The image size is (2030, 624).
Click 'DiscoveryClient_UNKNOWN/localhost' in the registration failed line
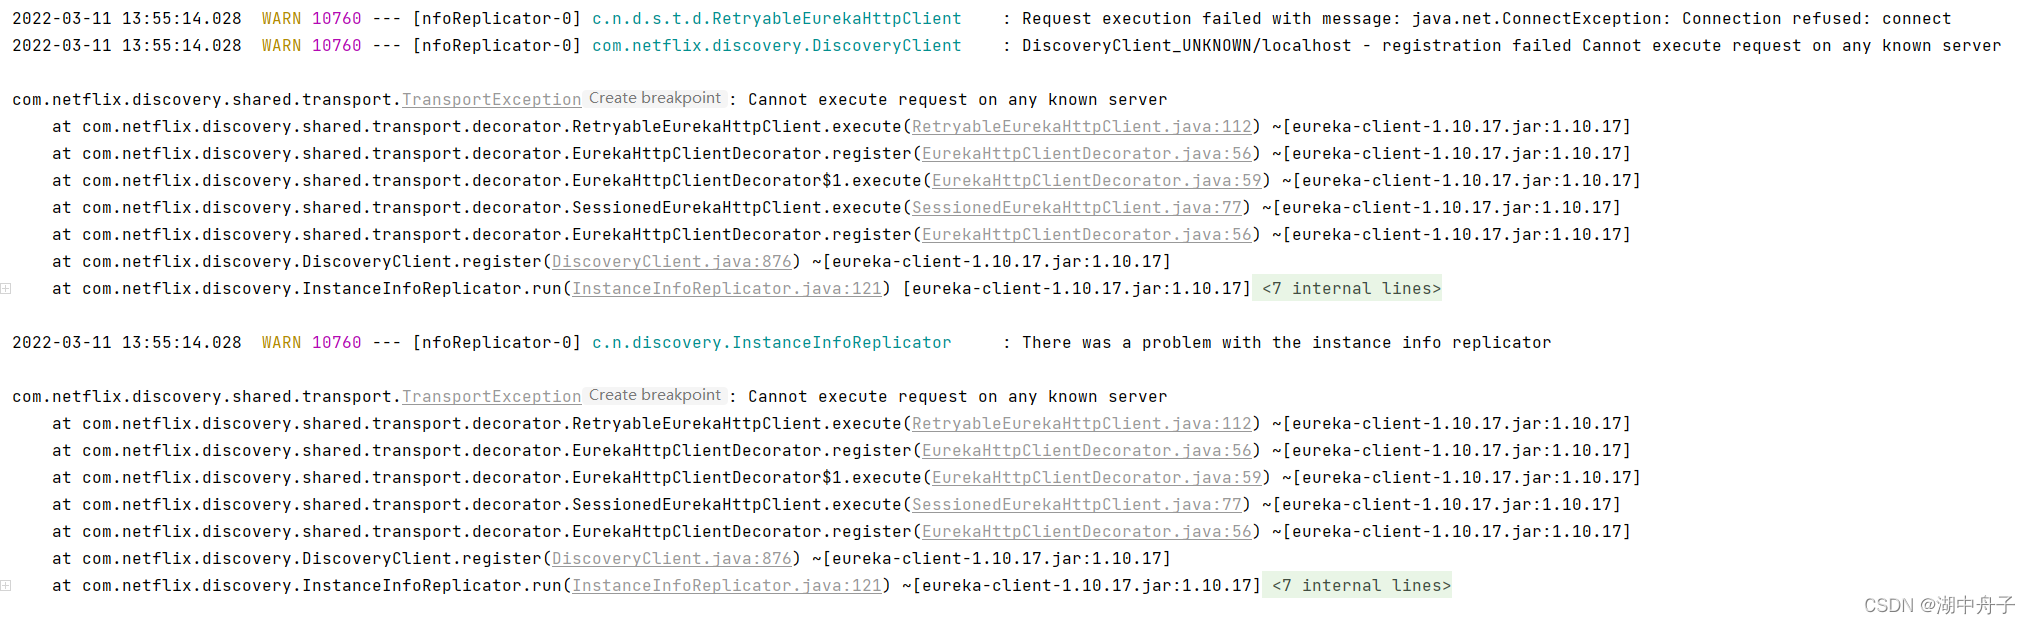1187,45
